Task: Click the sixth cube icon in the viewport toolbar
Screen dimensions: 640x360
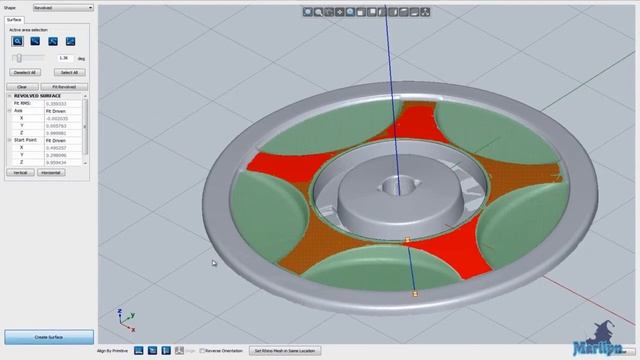Action: pos(361,12)
